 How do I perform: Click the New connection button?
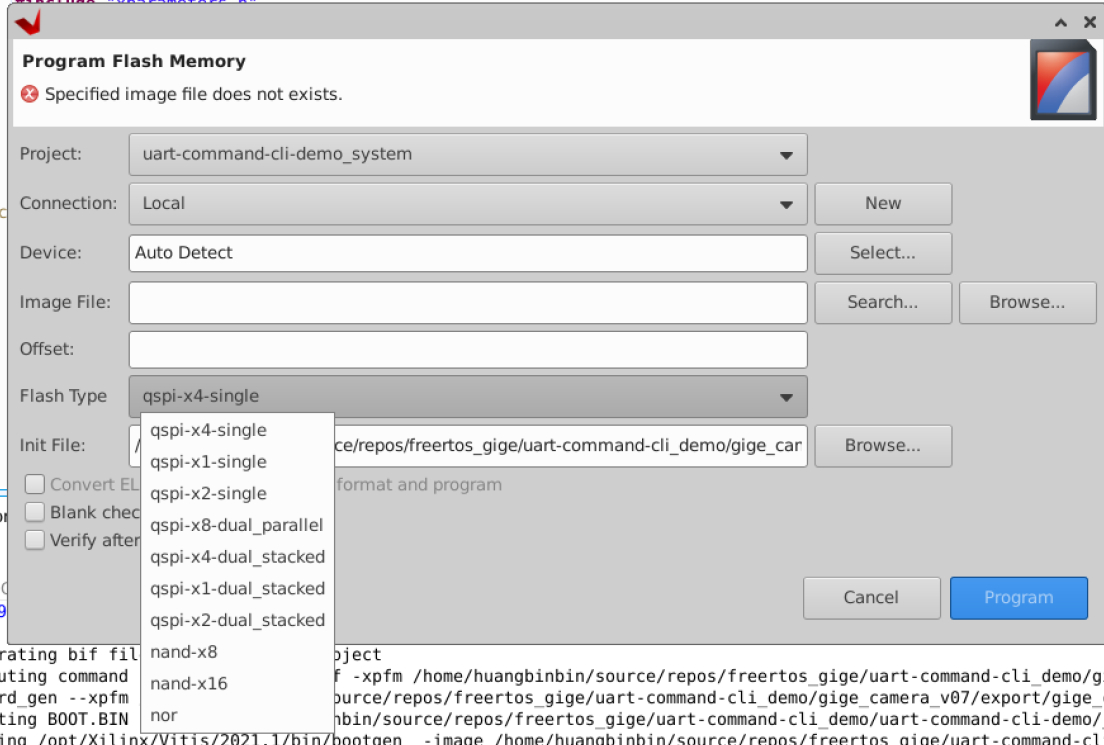coord(883,203)
